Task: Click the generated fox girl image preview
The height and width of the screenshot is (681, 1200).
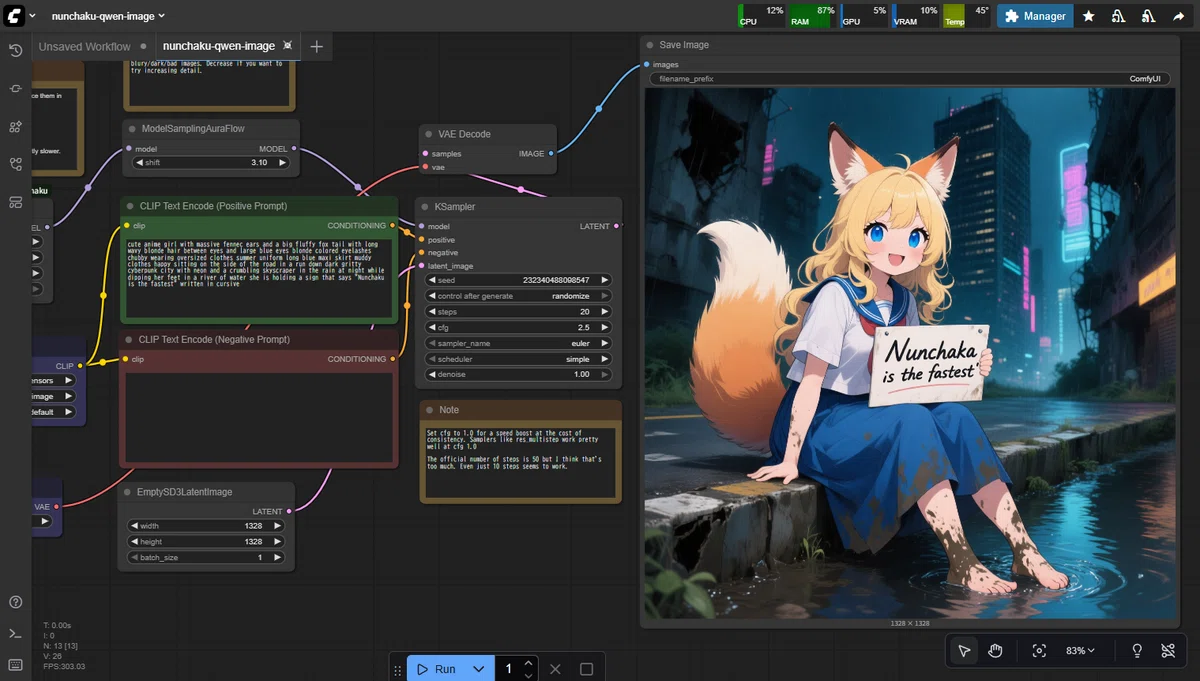Action: coord(911,353)
